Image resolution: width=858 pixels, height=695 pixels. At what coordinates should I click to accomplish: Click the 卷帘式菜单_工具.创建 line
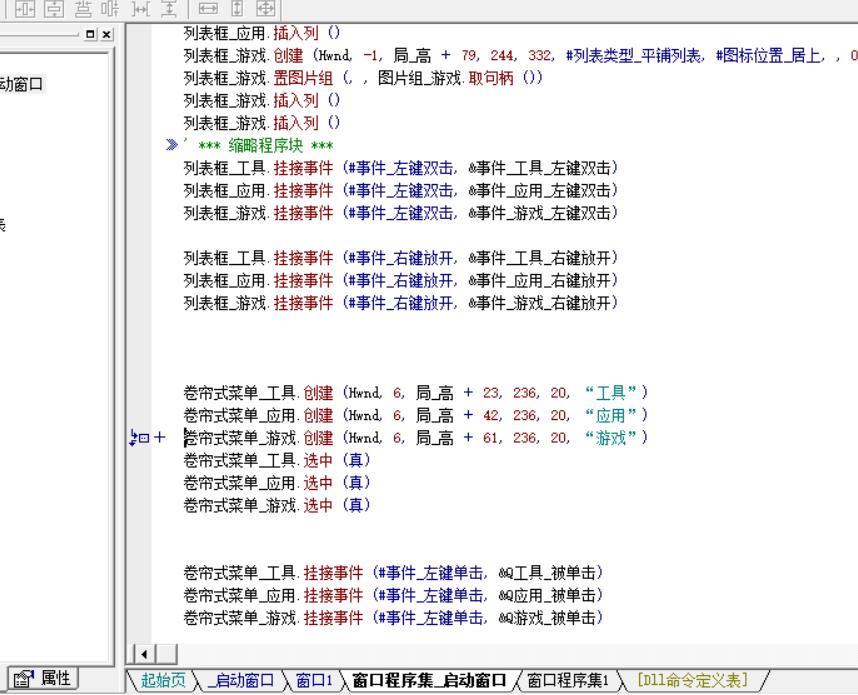pos(415,392)
